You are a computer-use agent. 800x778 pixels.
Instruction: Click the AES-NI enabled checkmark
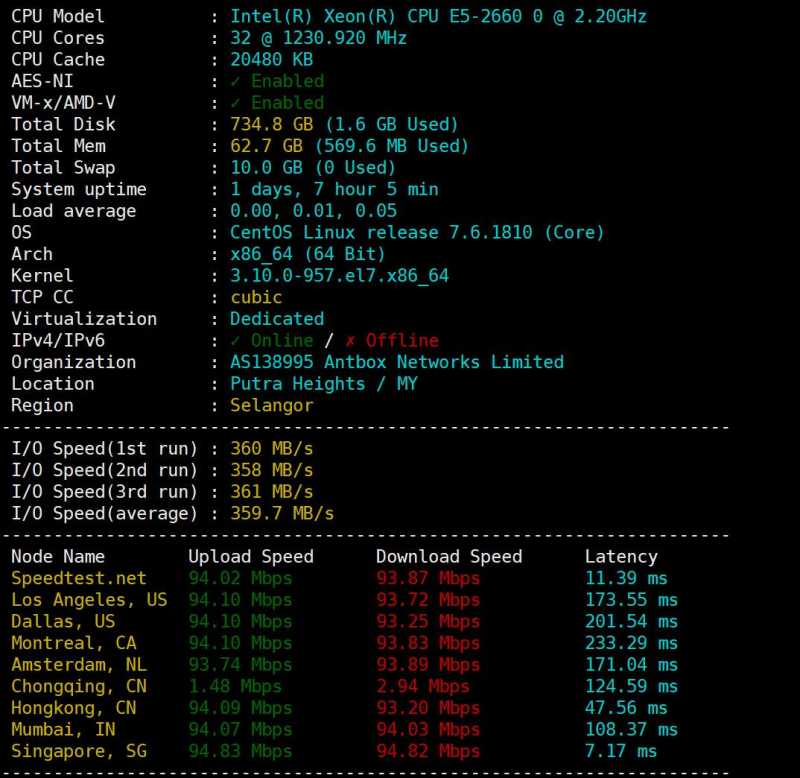[x=236, y=81]
